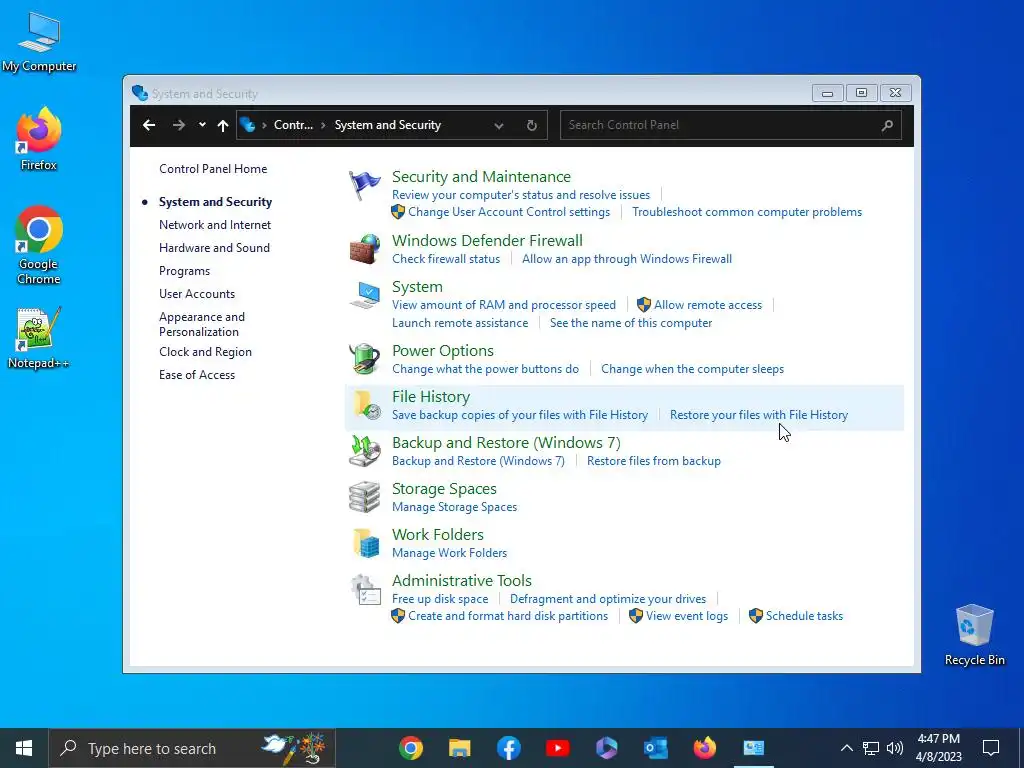Select the Notepad++ desktop shortcut
The image size is (1024, 768).
coord(39,338)
